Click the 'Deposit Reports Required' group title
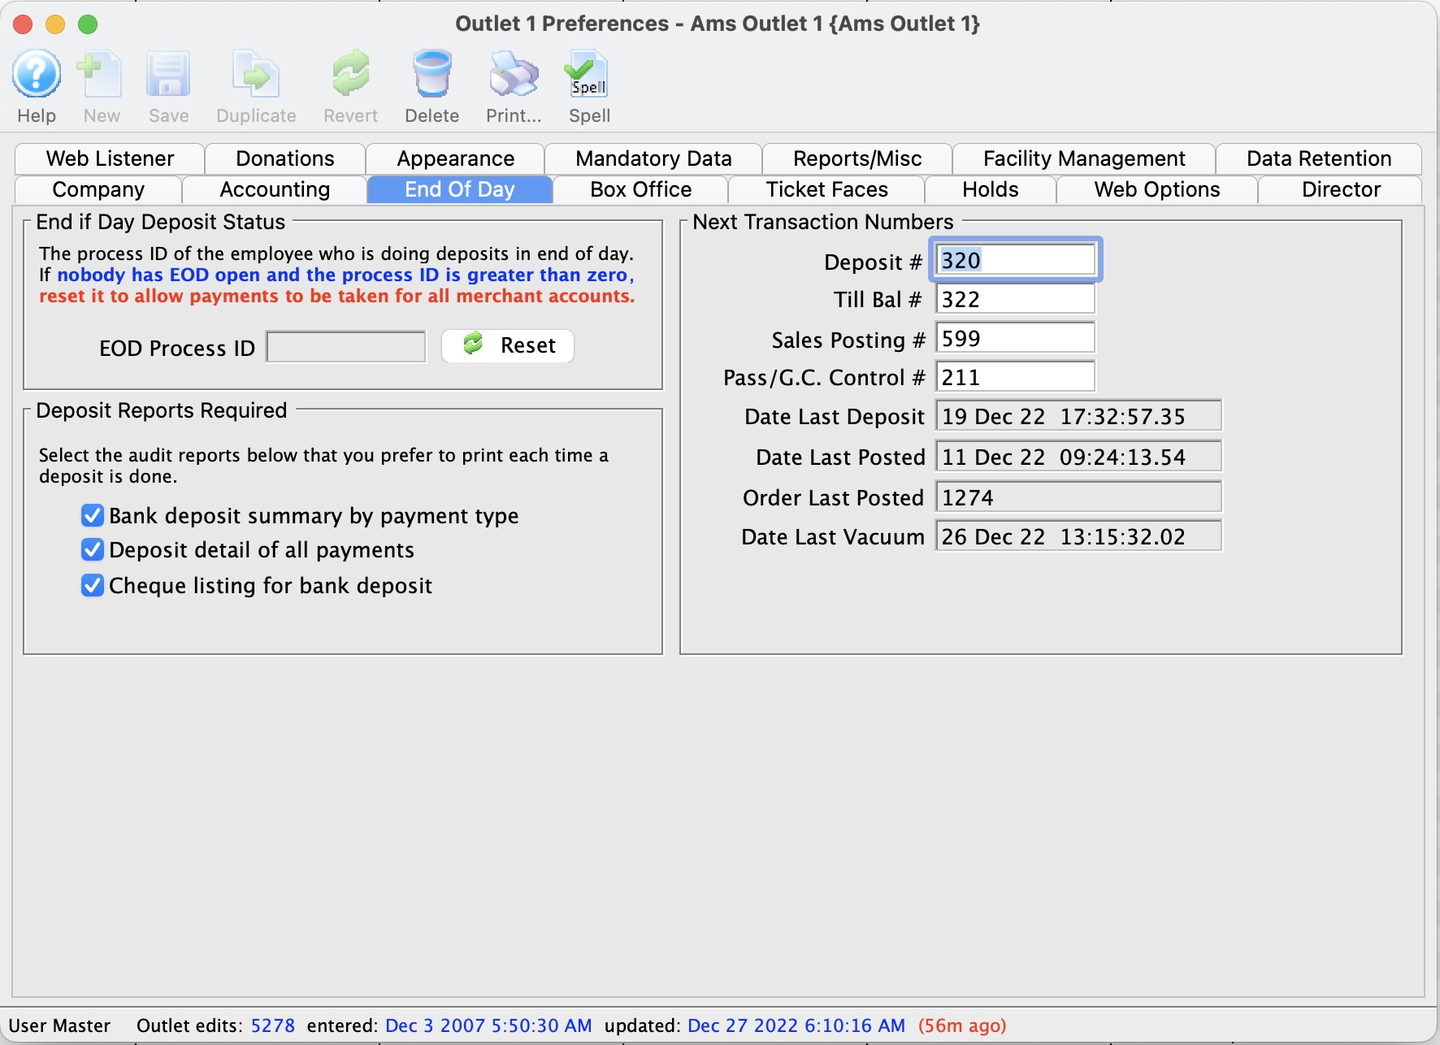1440x1045 pixels. pyautogui.click(x=161, y=410)
